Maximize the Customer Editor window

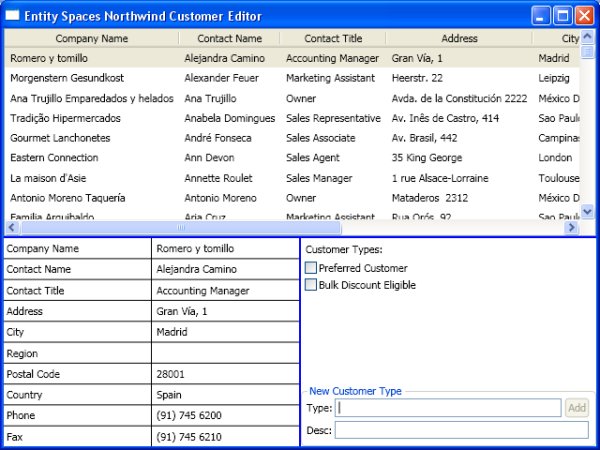click(562, 16)
